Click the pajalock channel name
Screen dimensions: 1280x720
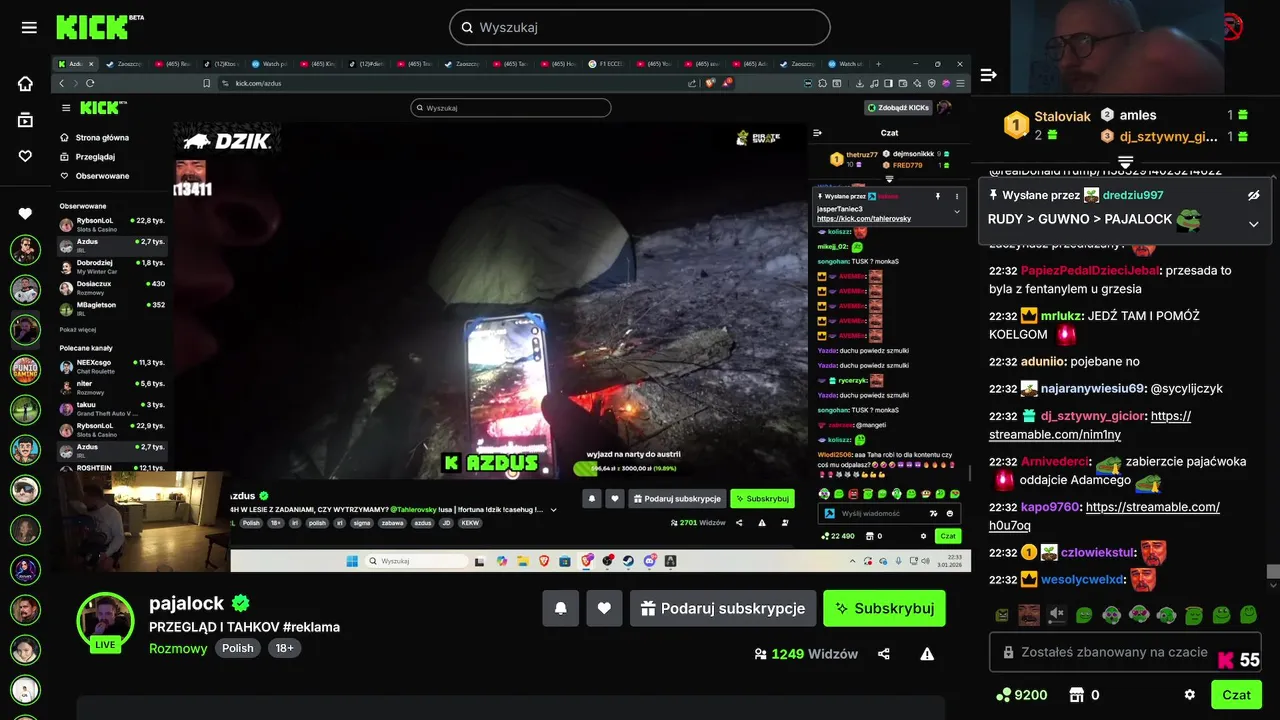pos(187,603)
